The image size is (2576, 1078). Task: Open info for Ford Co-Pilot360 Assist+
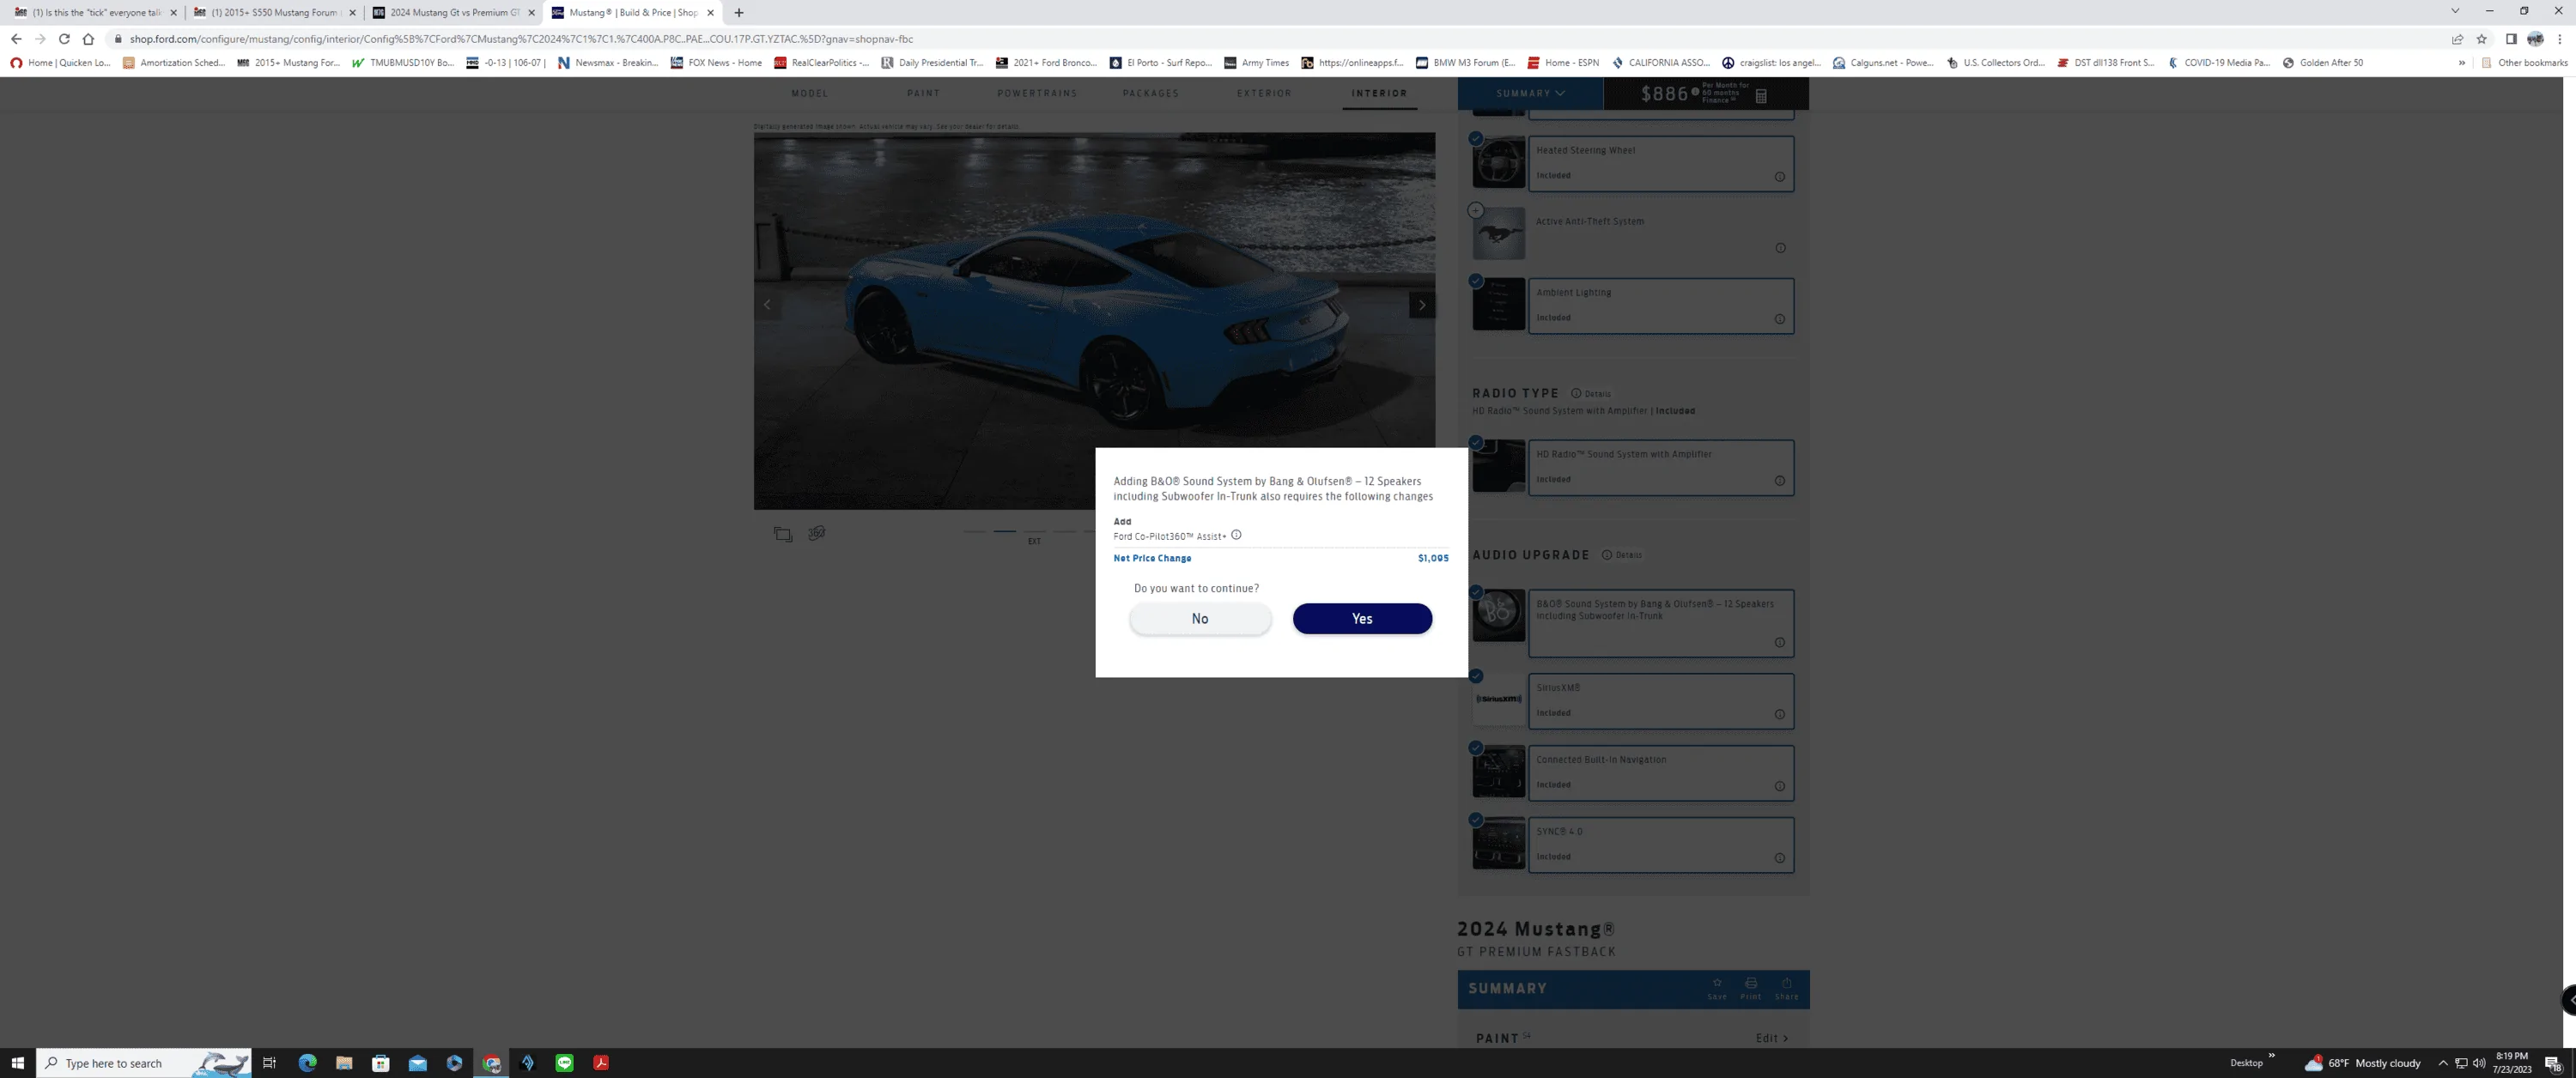tap(1236, 535)
